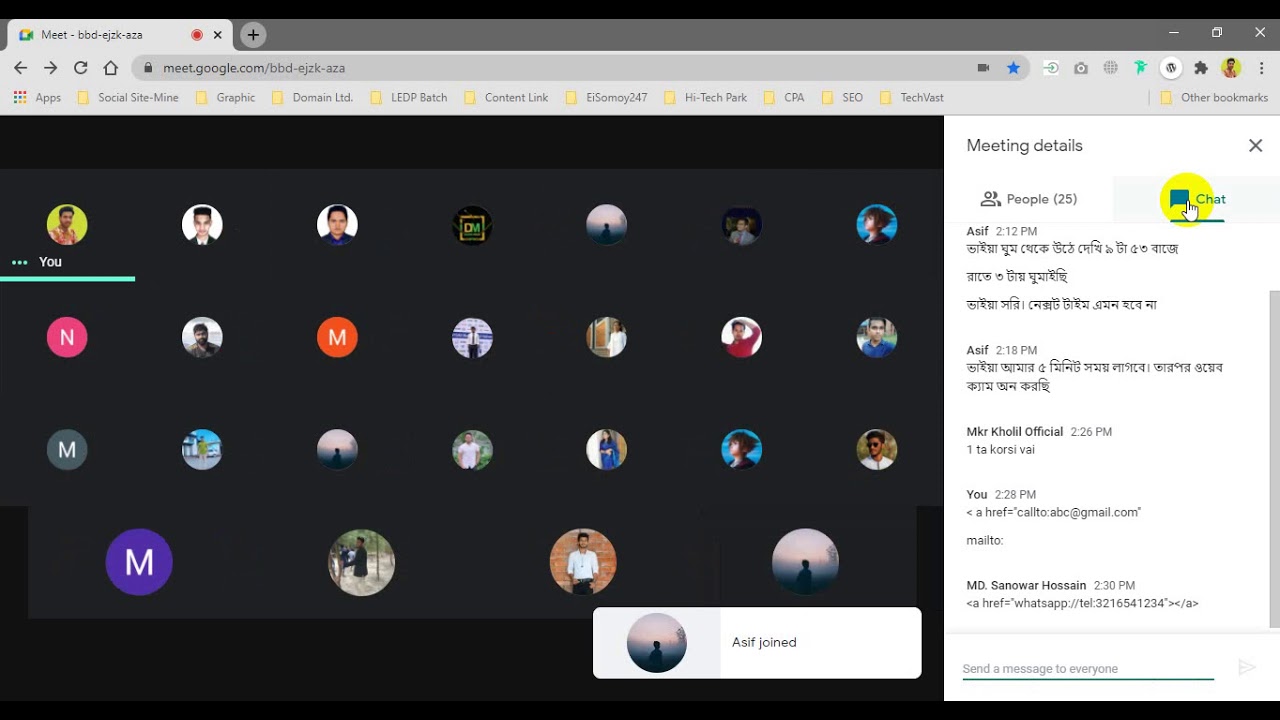Viewport: 1280px width, 720px height.
Task: Open the Extensions puzzle icon
Action: (1201, 68)
